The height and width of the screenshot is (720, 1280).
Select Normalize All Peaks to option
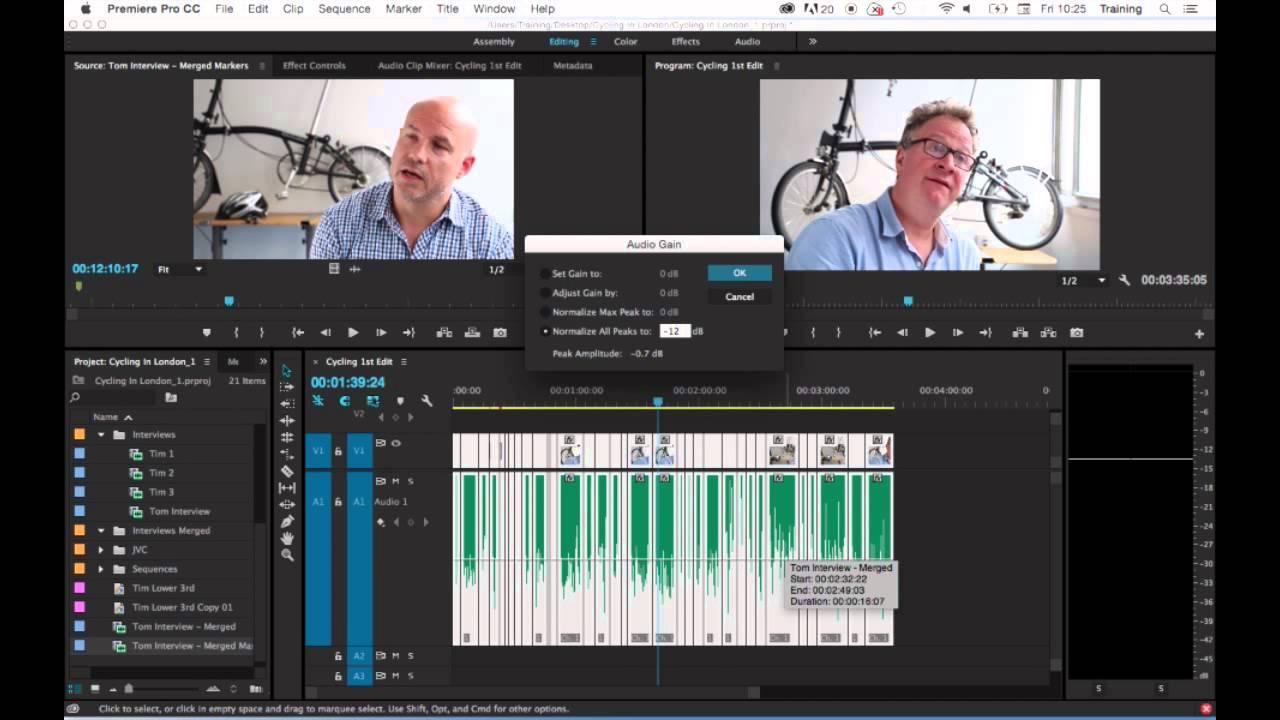tap(545, 331)
